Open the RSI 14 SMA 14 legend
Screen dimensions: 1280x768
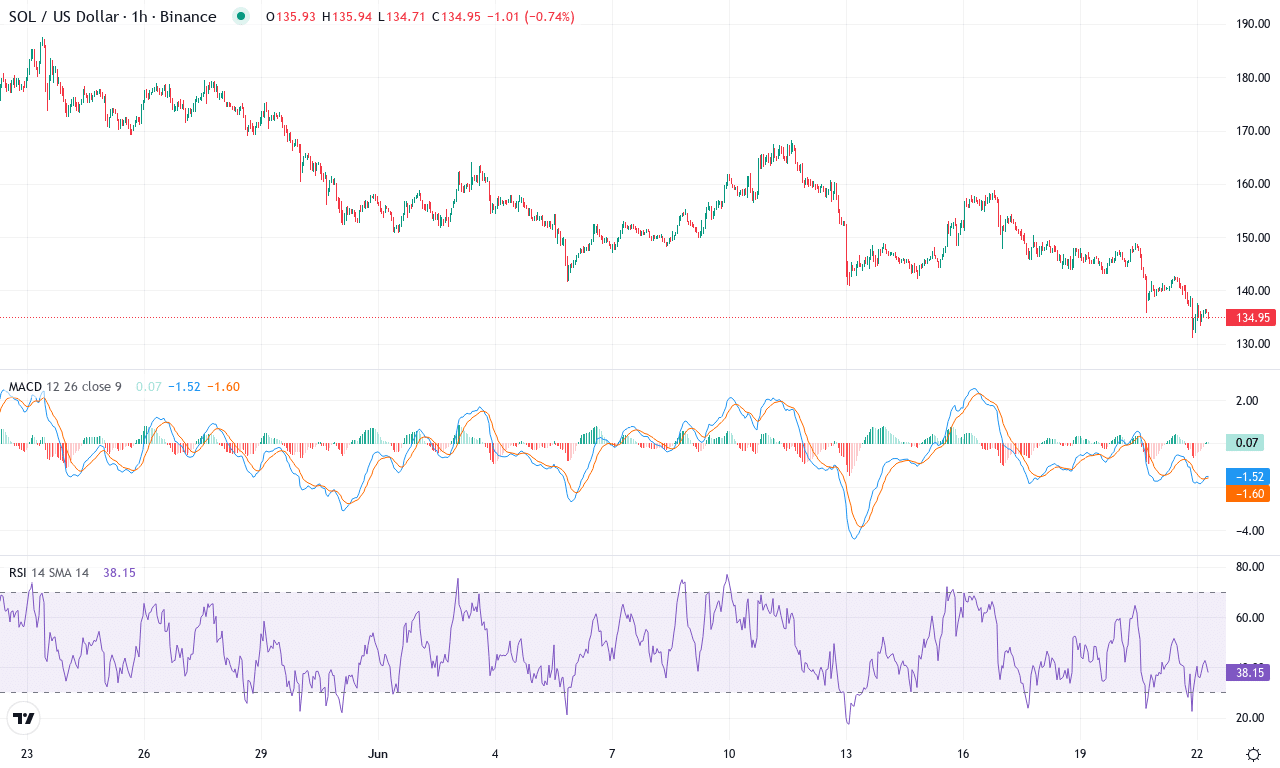pos(49,573)
